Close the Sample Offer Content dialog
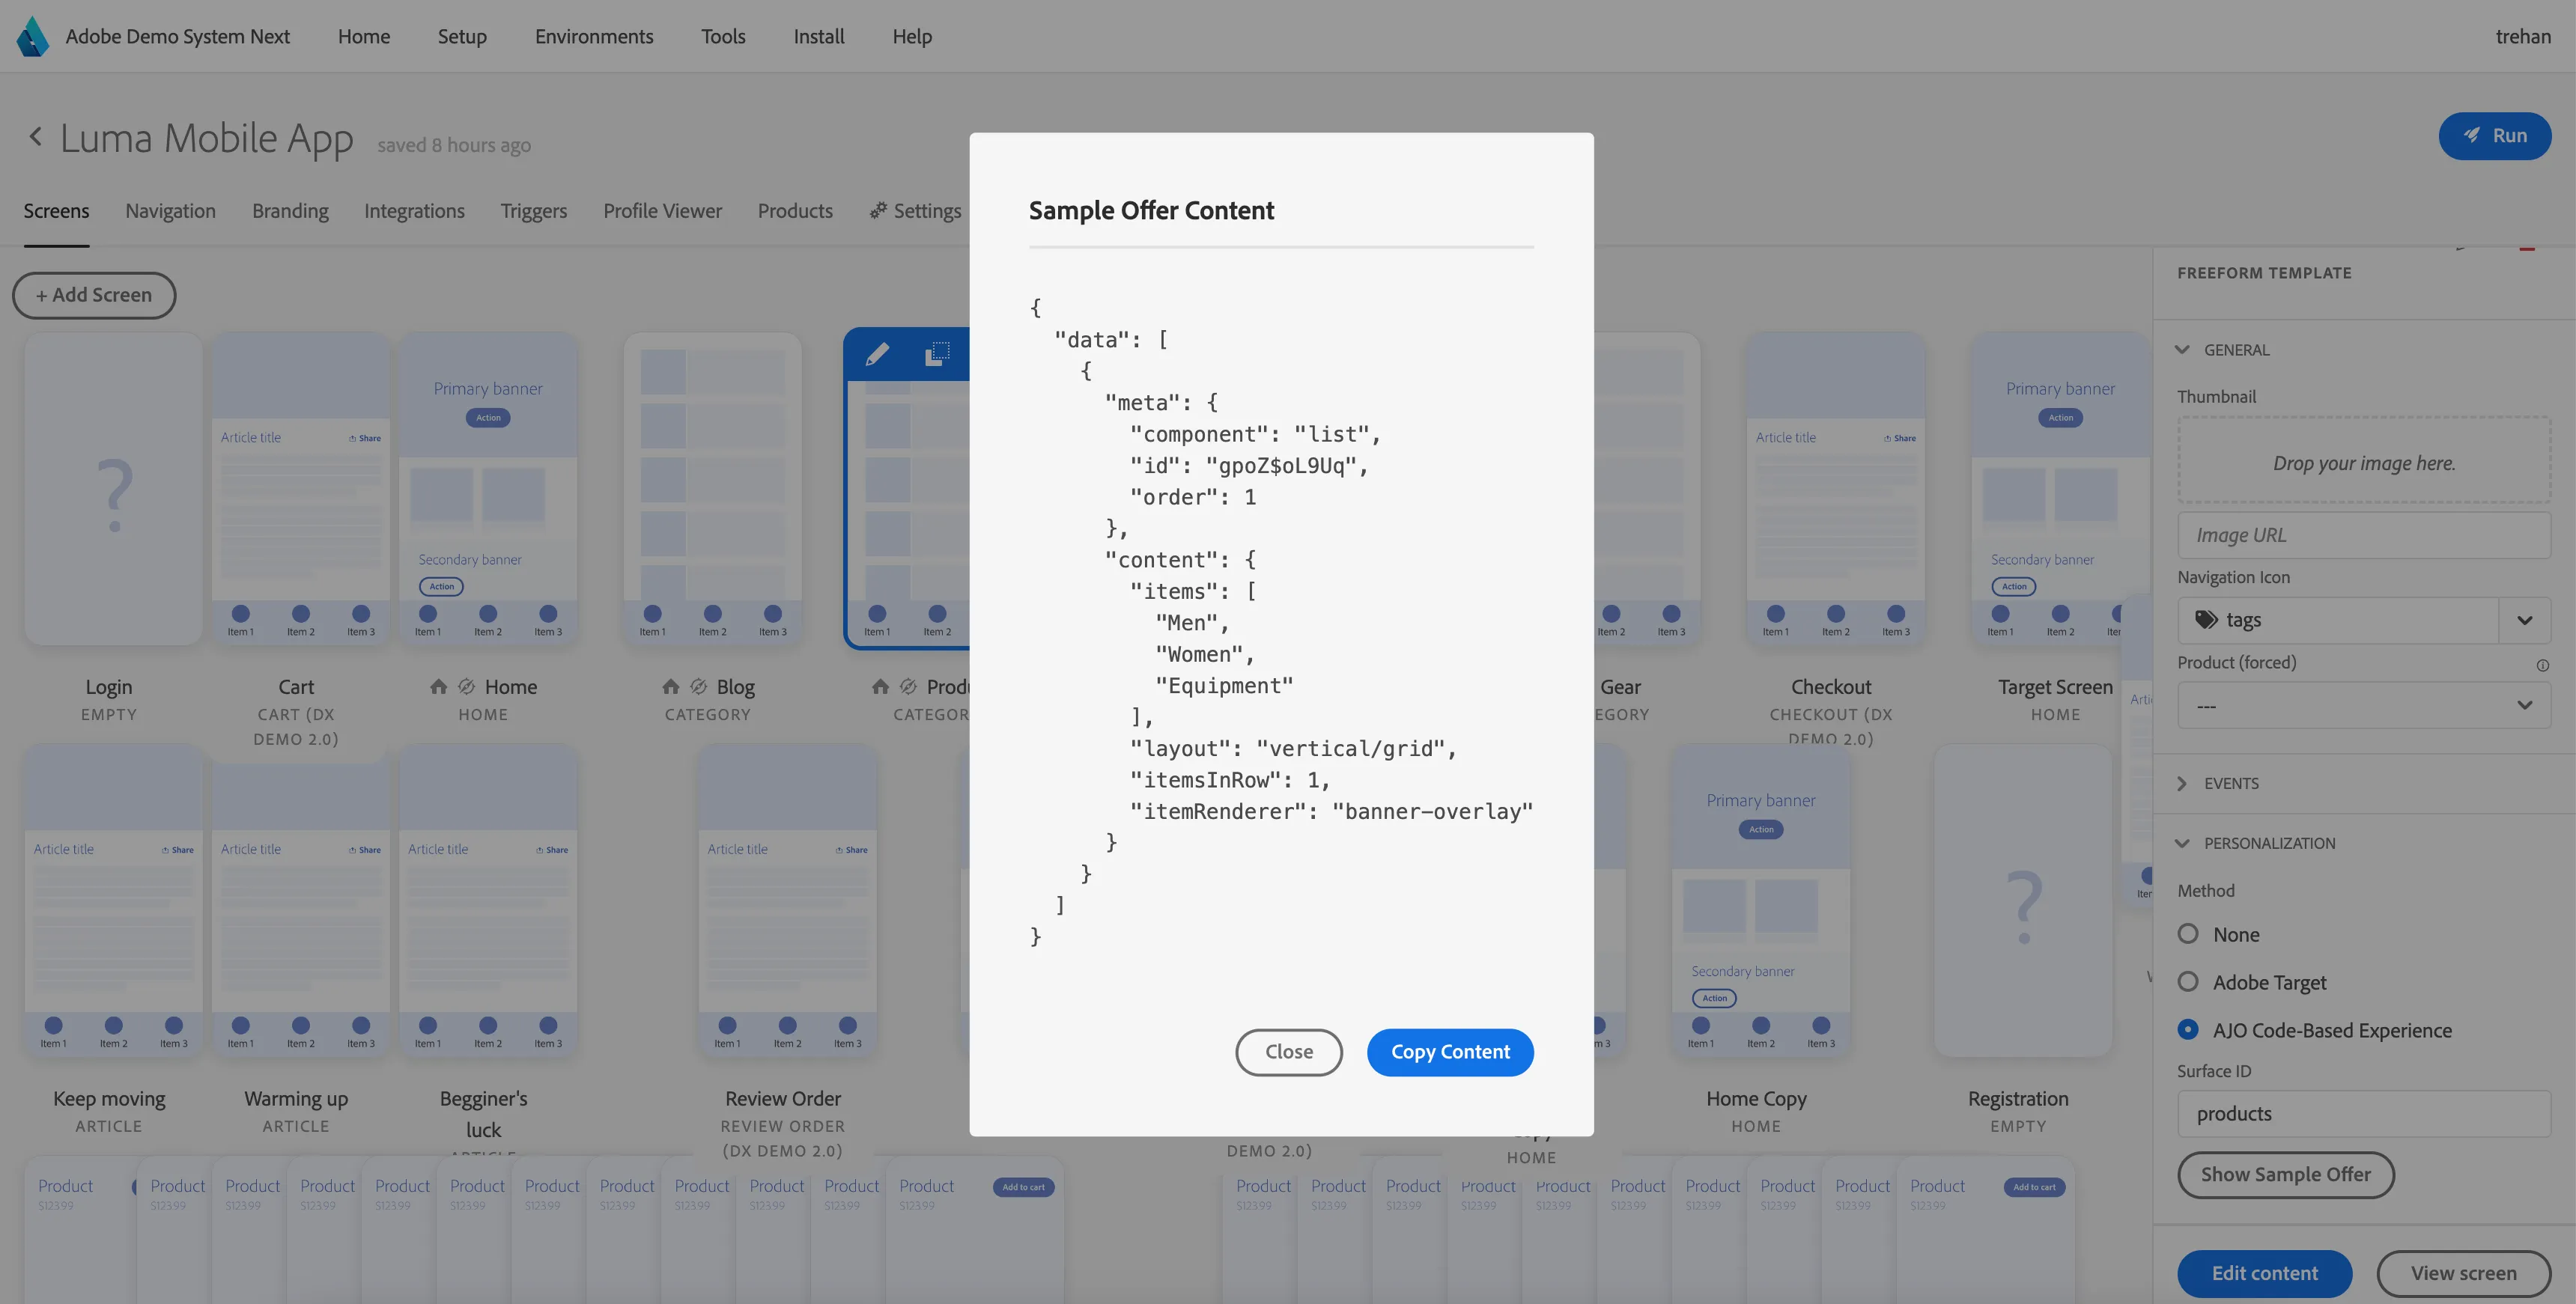Viewport: 2576px width, 1304px height. pyautogui.click(x=1289, y=1052)
